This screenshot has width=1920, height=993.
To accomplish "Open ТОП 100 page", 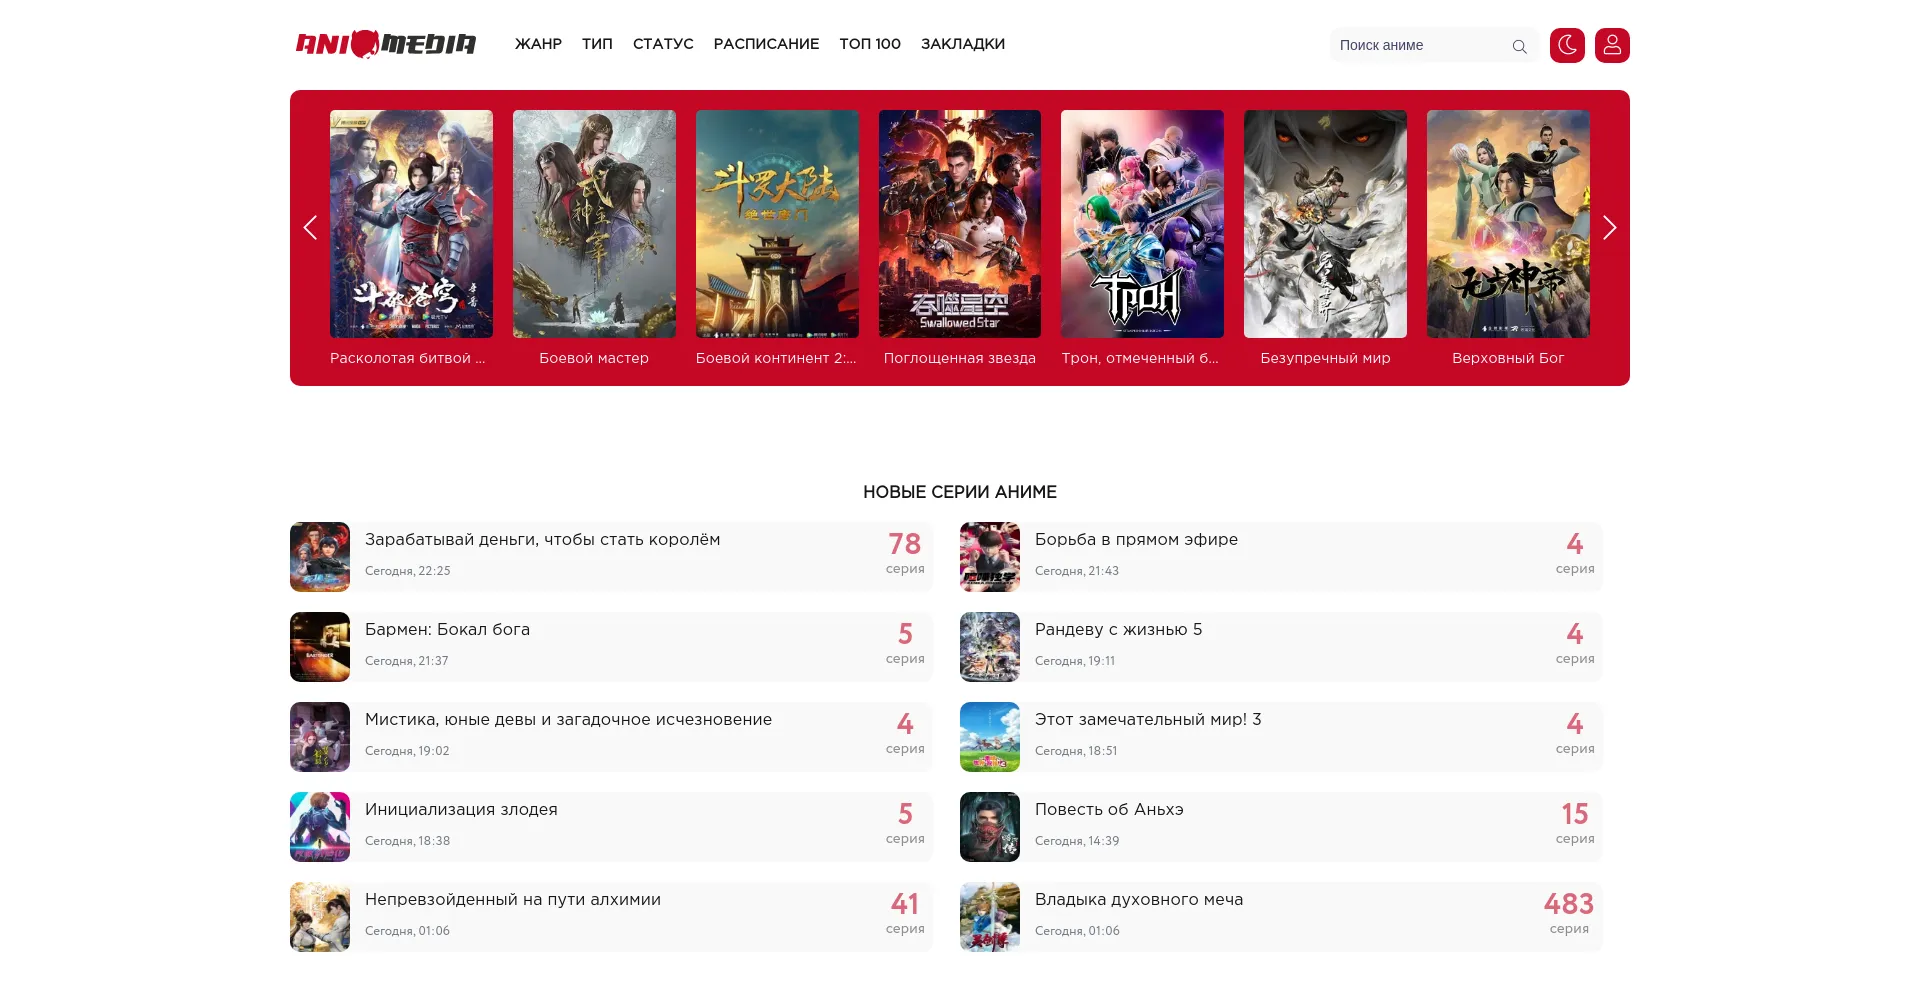I will pyautogui.click(x=870, y=44).
